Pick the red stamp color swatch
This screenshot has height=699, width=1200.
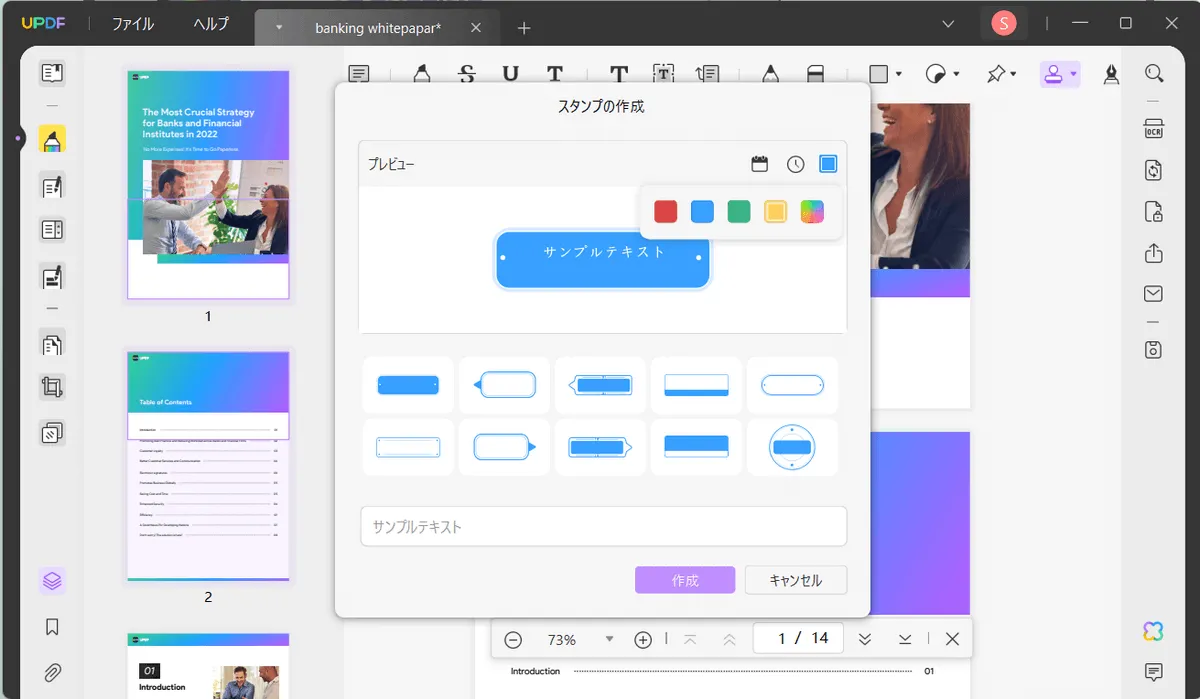click(666, 211)
